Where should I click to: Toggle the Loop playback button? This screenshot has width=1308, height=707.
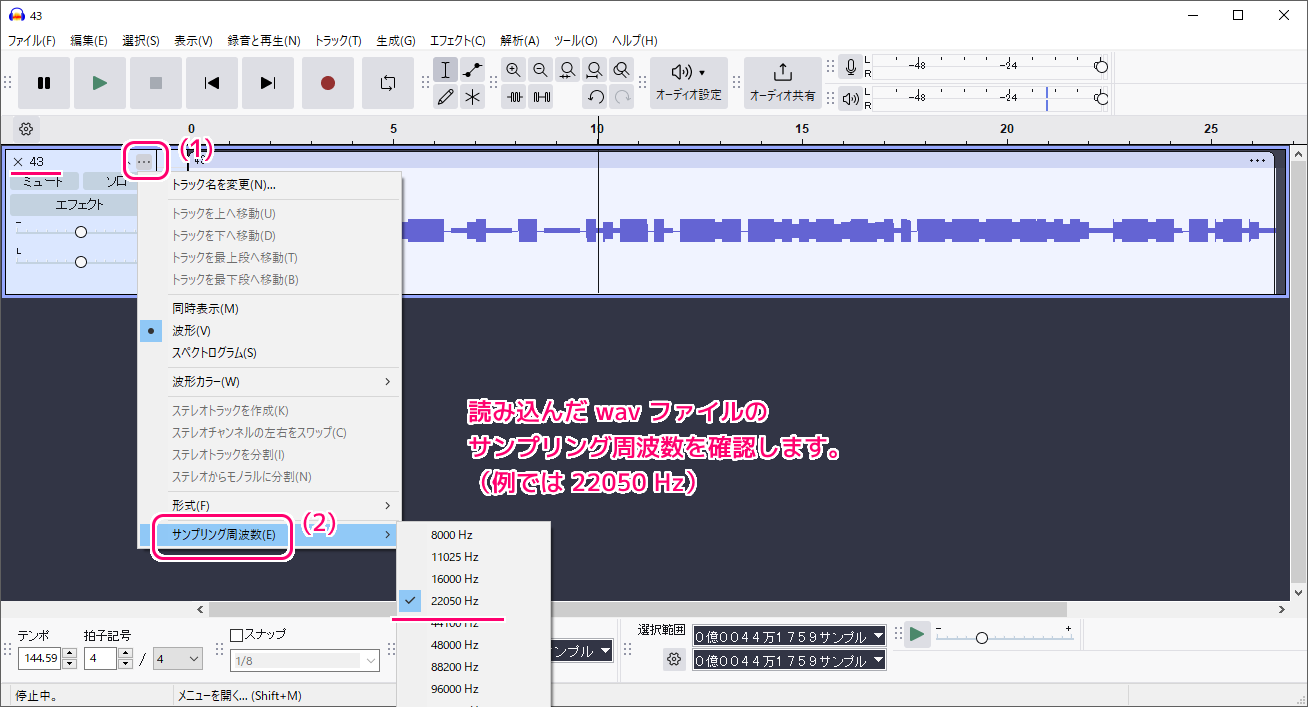388,83
